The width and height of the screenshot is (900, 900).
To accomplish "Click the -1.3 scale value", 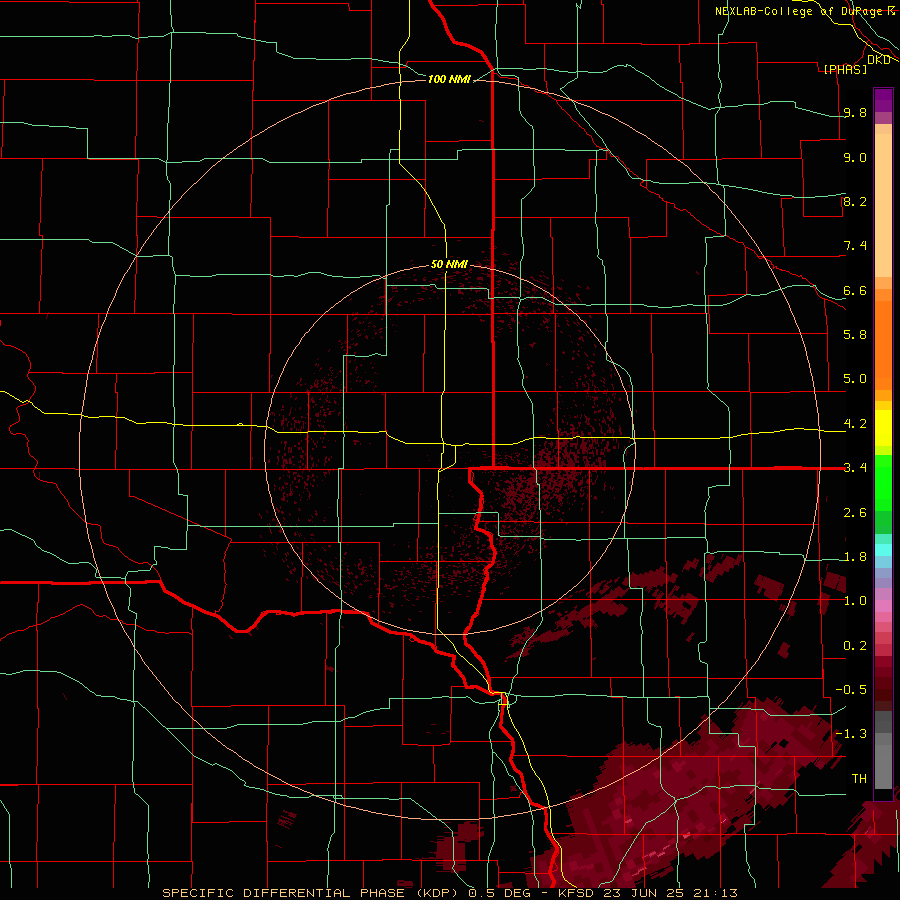I will point(851,734).
